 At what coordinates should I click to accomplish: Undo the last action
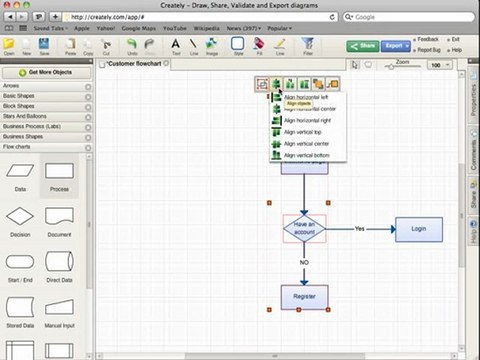click(132, 46)
